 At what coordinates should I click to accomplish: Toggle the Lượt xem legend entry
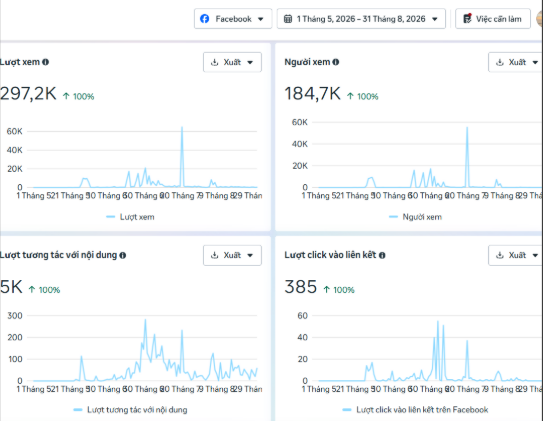(x=131, y=217)
